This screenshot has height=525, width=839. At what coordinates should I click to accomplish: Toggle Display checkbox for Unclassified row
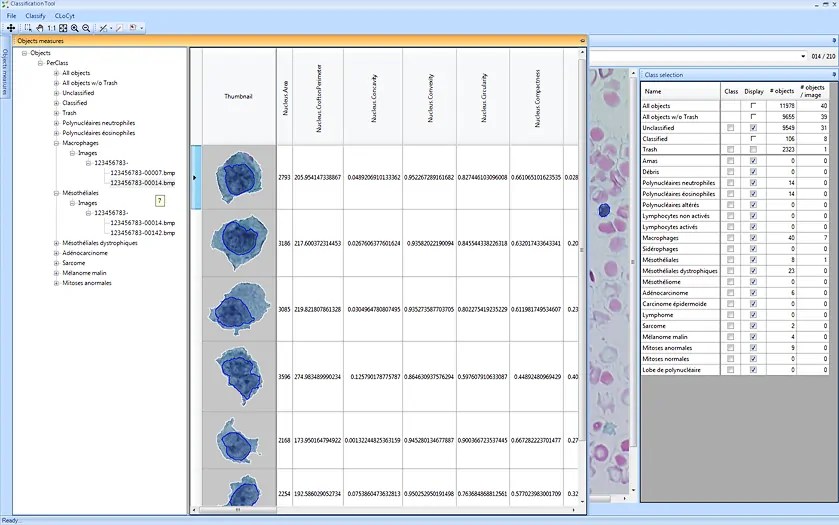pyautogui.click(x=753, y=128)
